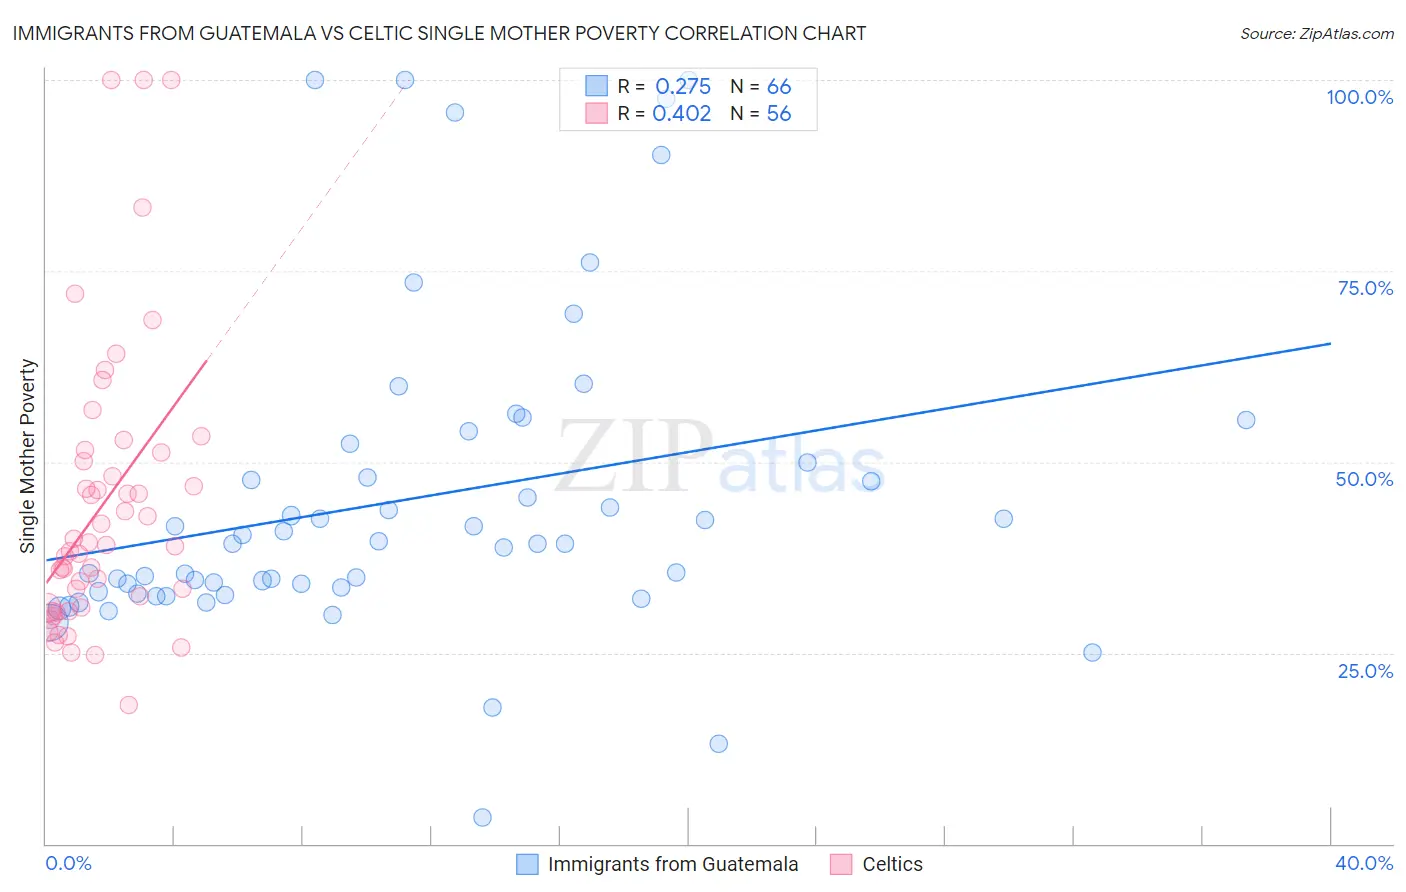Select the Immigrants from Guatemala legend label
This screenshot has height=892, width=1406.
[x=673, y=864]
